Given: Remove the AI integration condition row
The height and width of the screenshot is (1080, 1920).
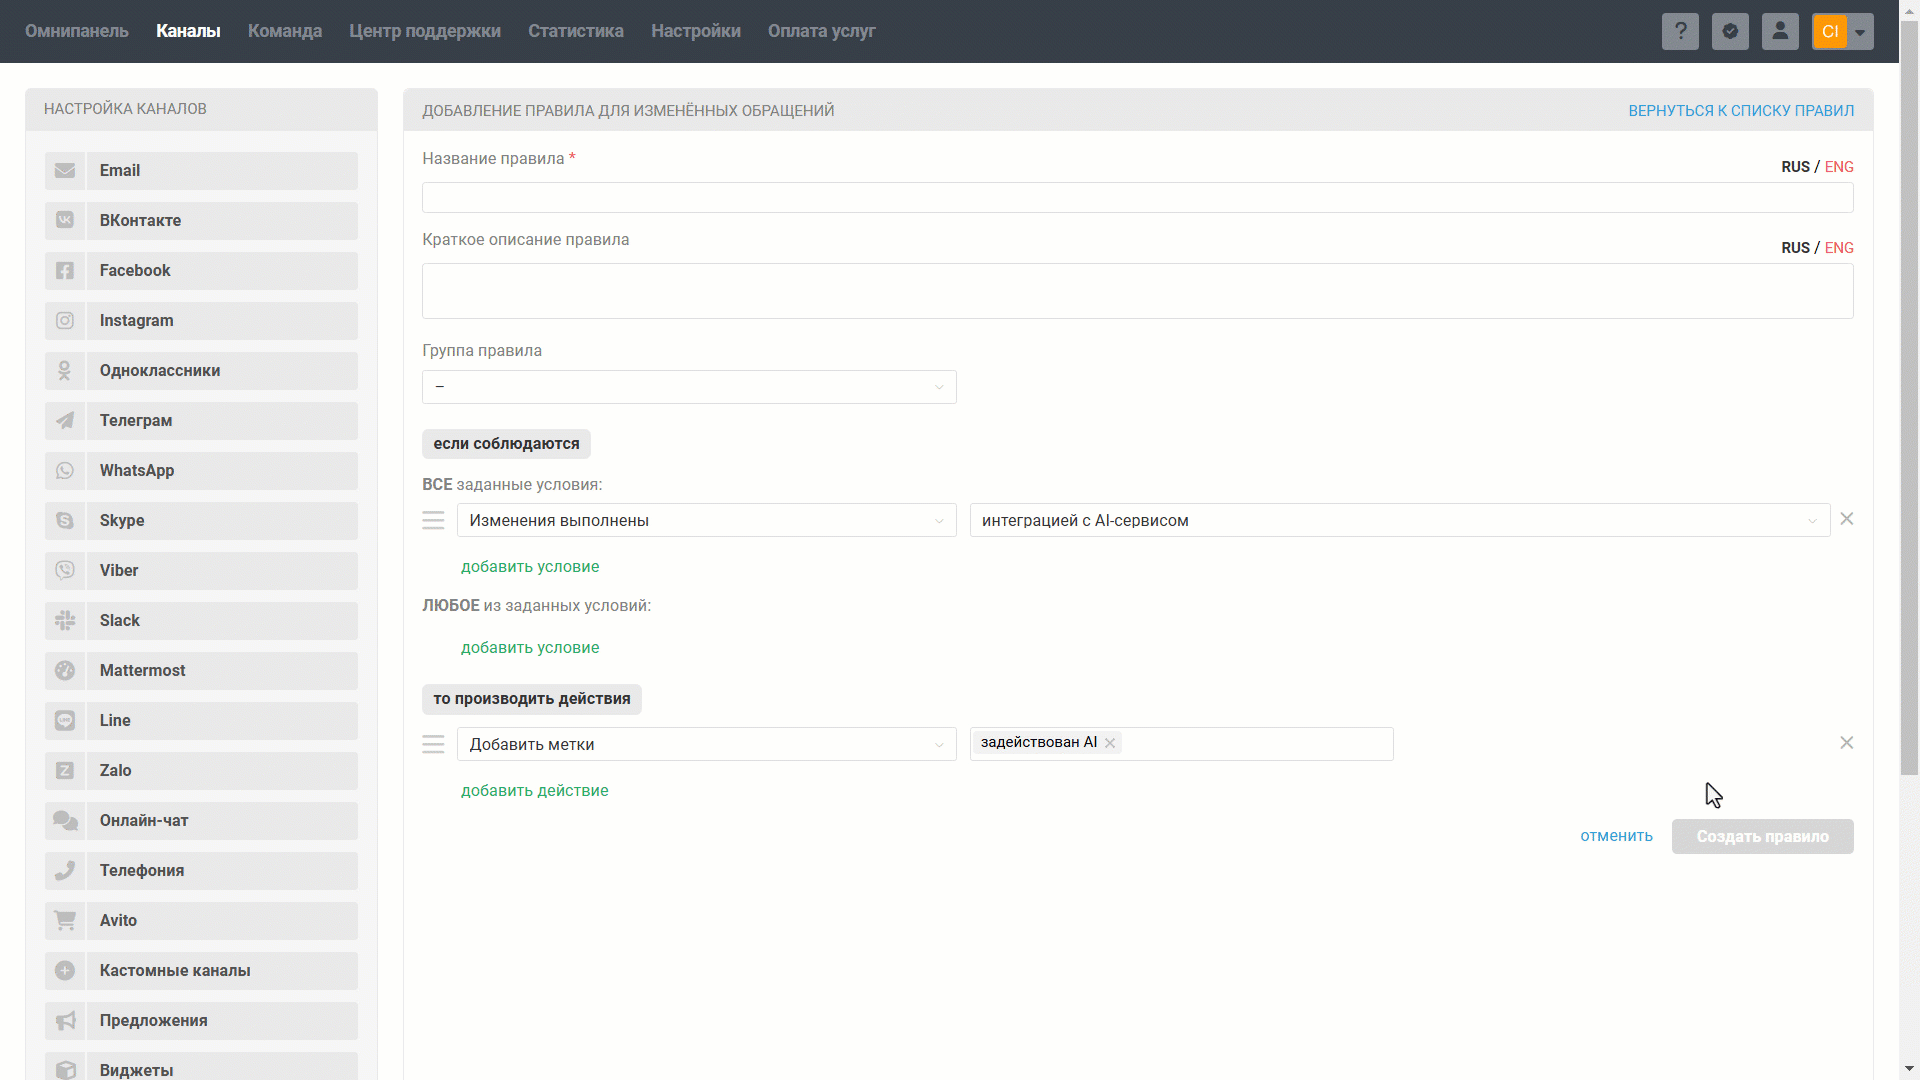Looking at the screenshot, I should coord(1847,519).
